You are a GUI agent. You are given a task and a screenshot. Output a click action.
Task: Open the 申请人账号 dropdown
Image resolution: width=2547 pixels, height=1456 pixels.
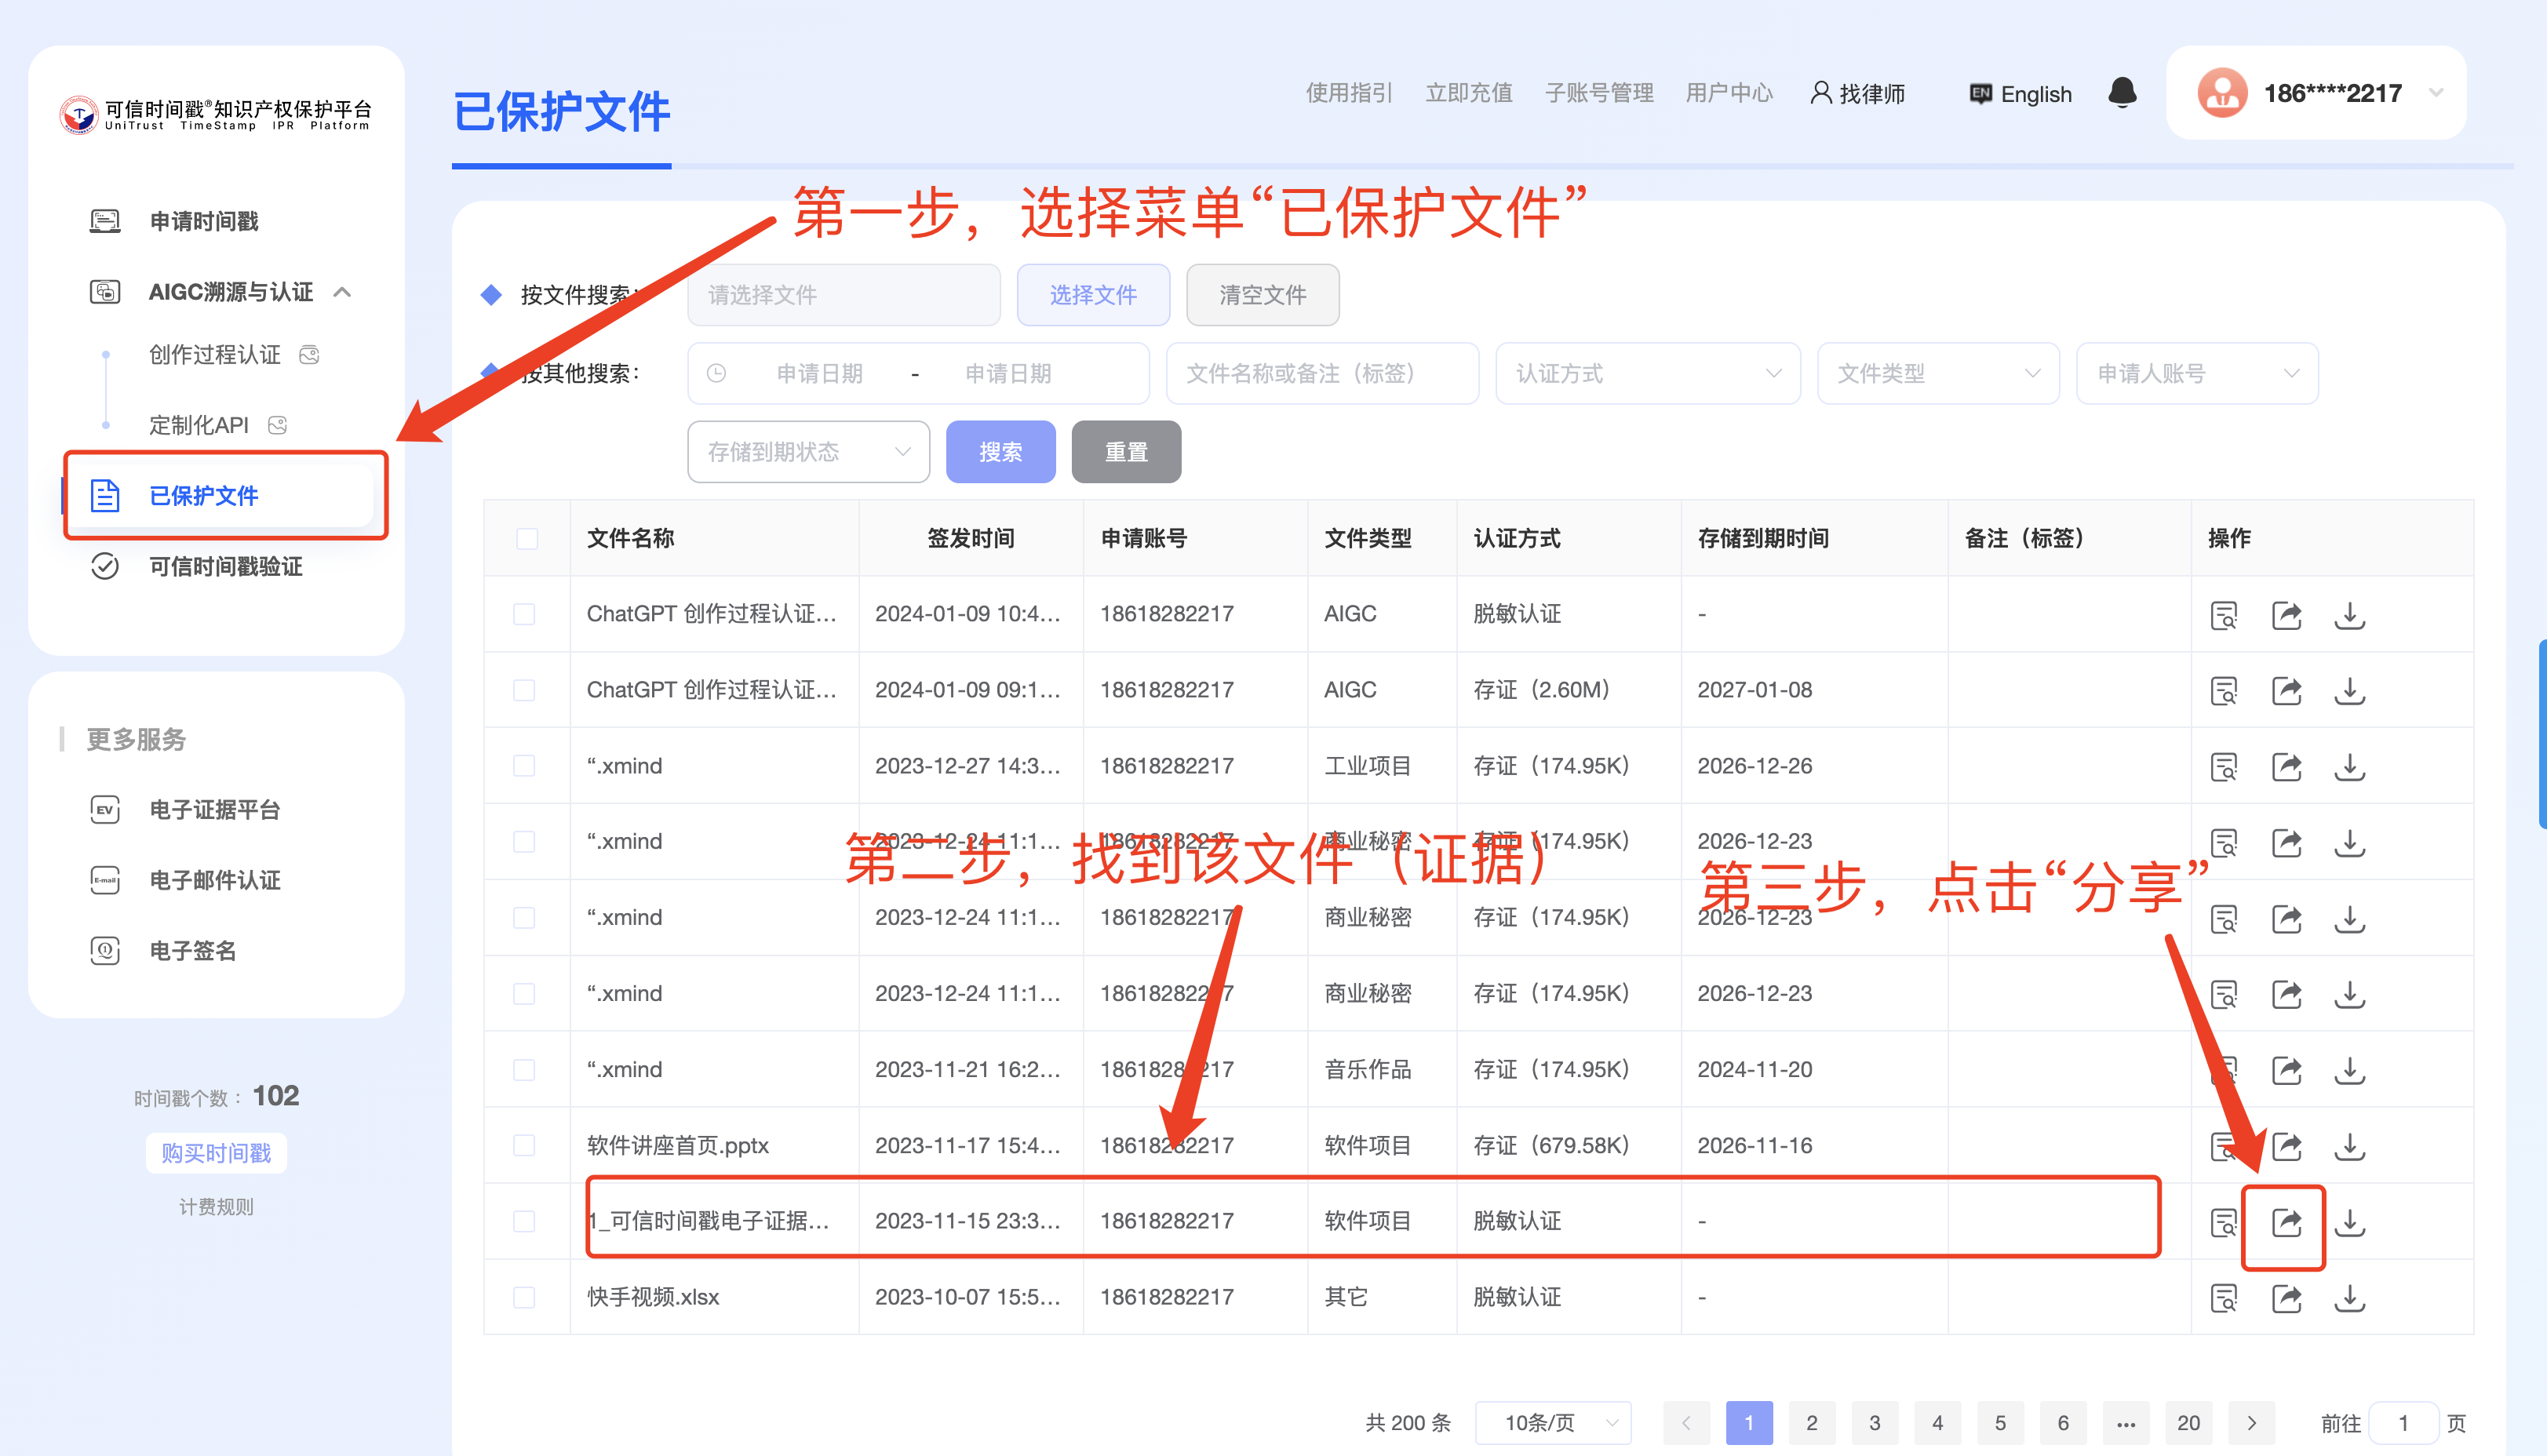(x=2197, y=373)
